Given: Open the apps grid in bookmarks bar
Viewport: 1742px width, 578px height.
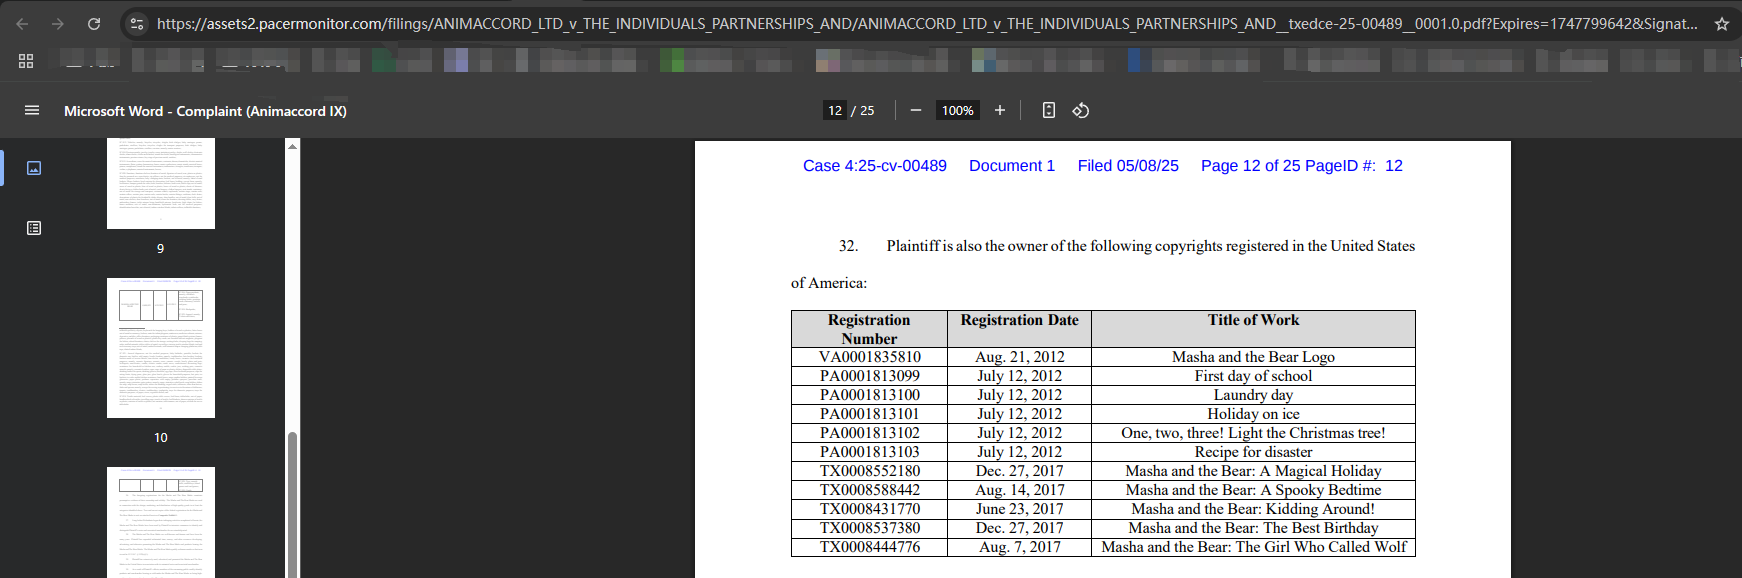Looking at the screenshot, I should coord(26,61).
